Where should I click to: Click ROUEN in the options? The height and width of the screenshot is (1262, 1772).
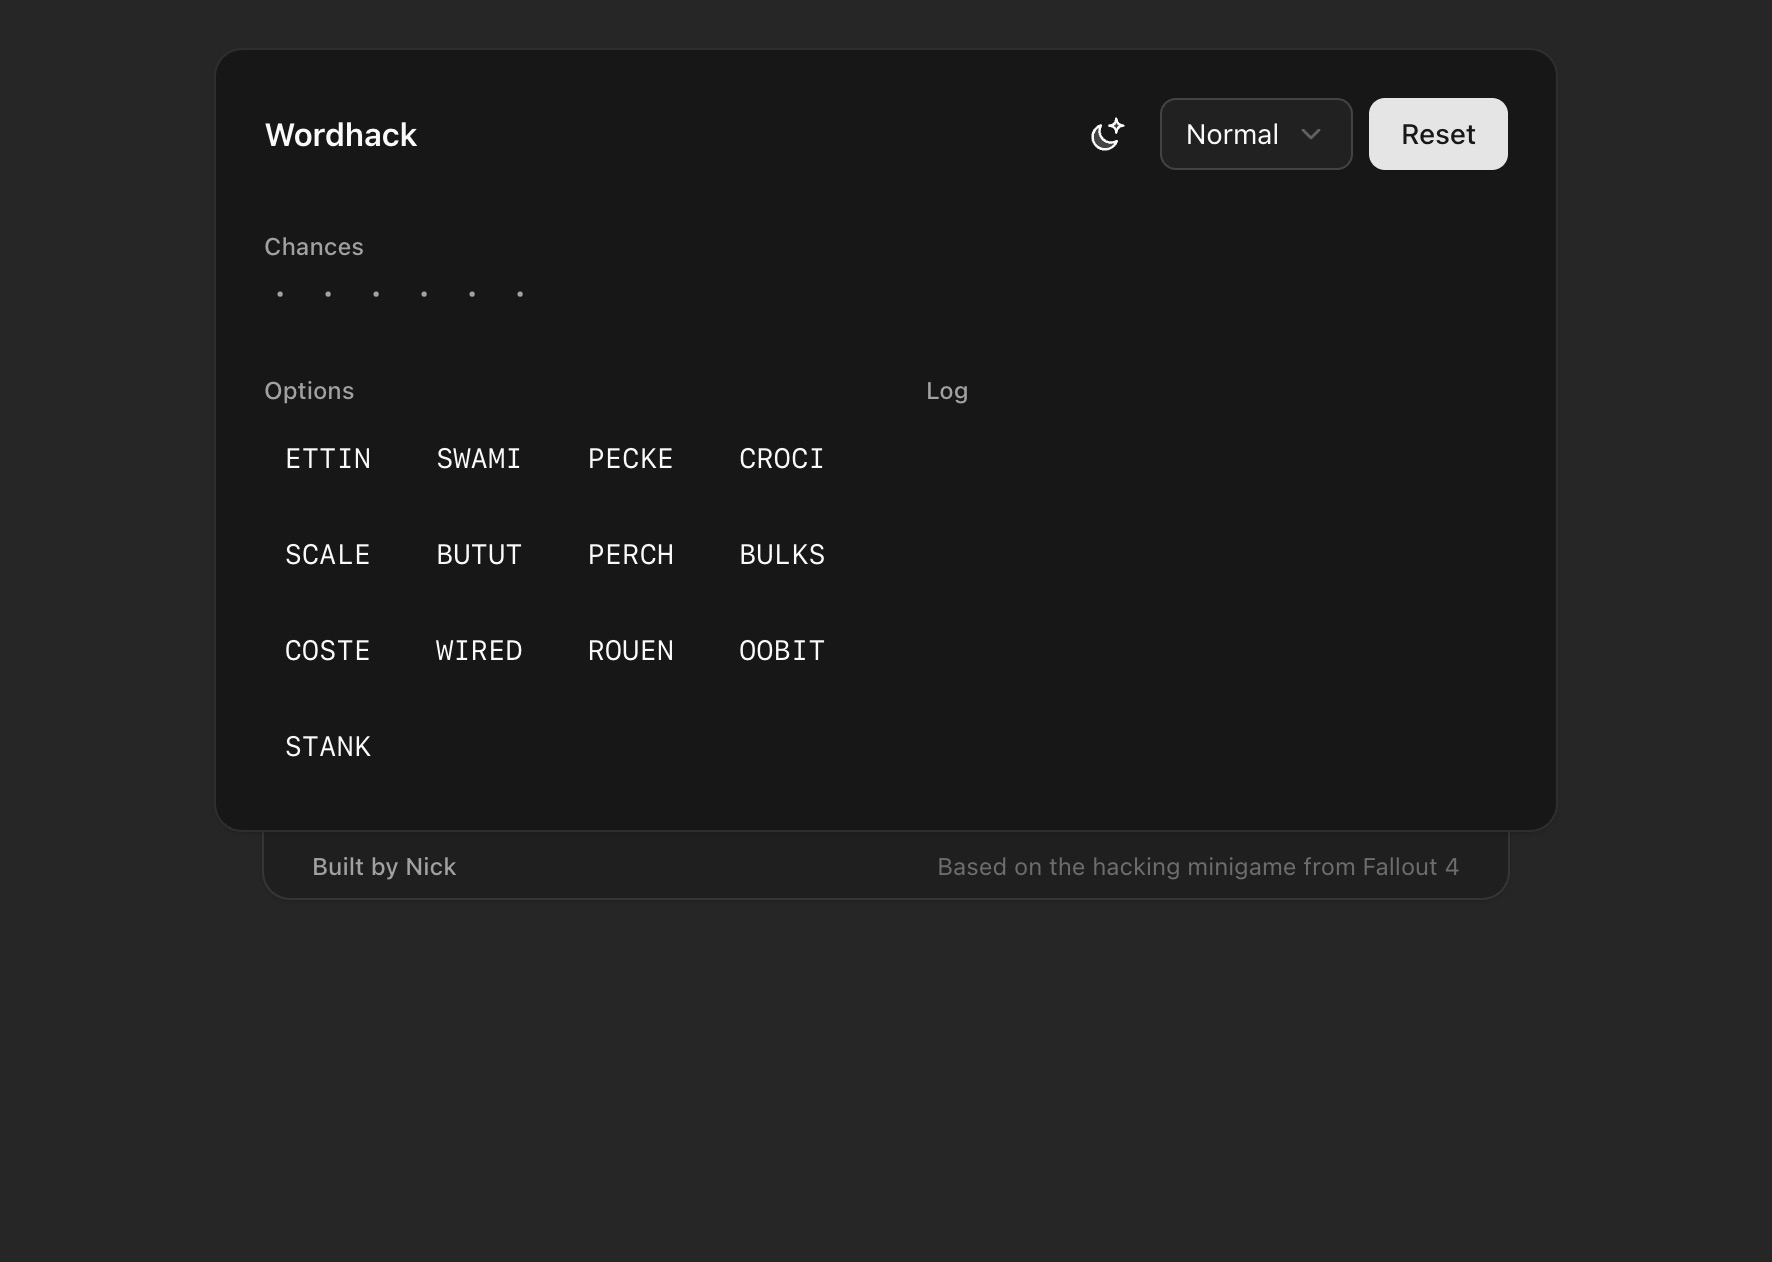pyautogui.click(x=630, y=650)
